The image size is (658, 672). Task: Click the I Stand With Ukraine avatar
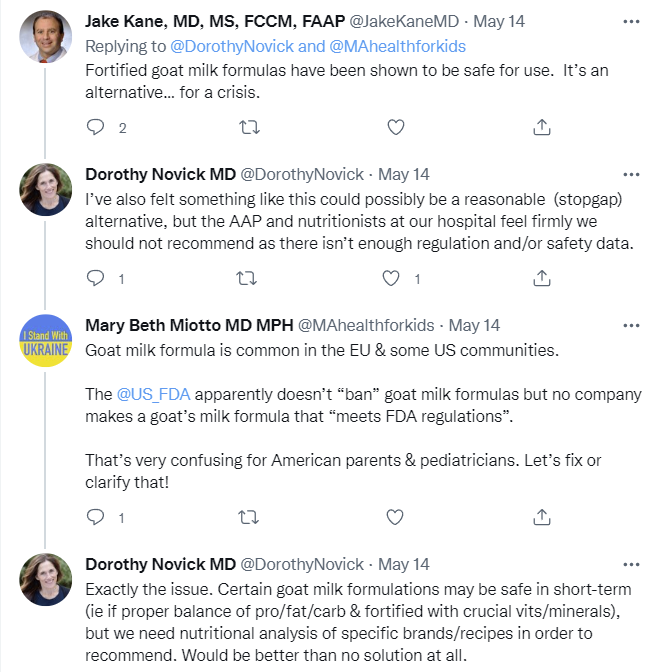click(x=46, y=341)
